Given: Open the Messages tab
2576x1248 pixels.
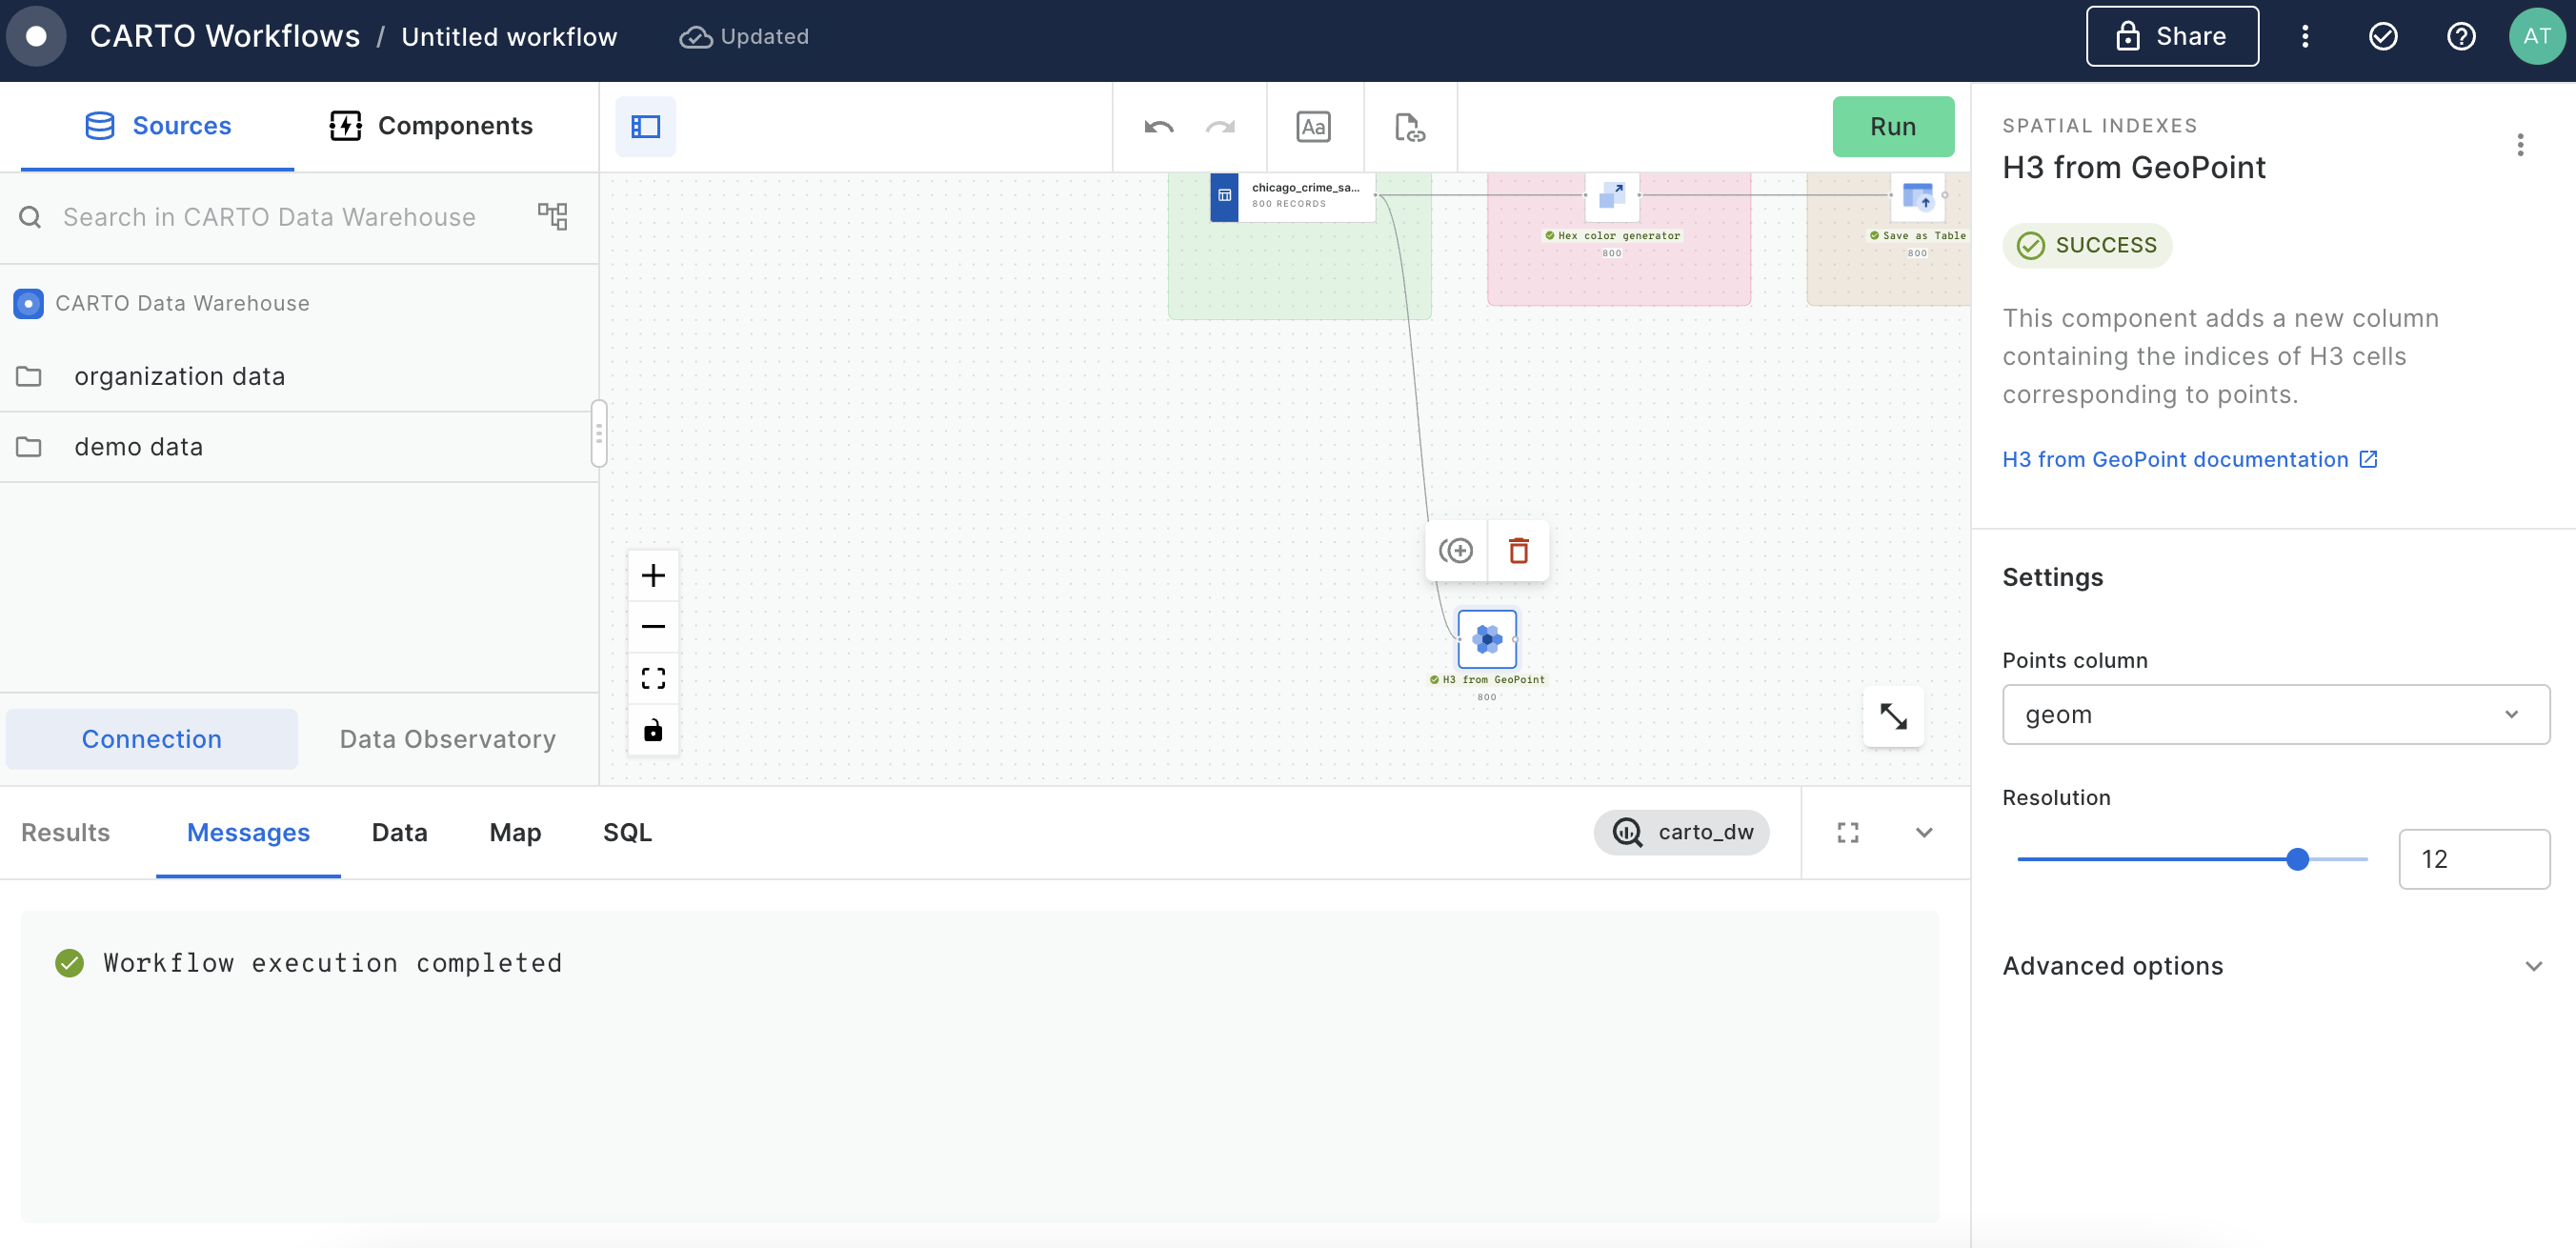Looking at the screenshot, I should (248, 832).
